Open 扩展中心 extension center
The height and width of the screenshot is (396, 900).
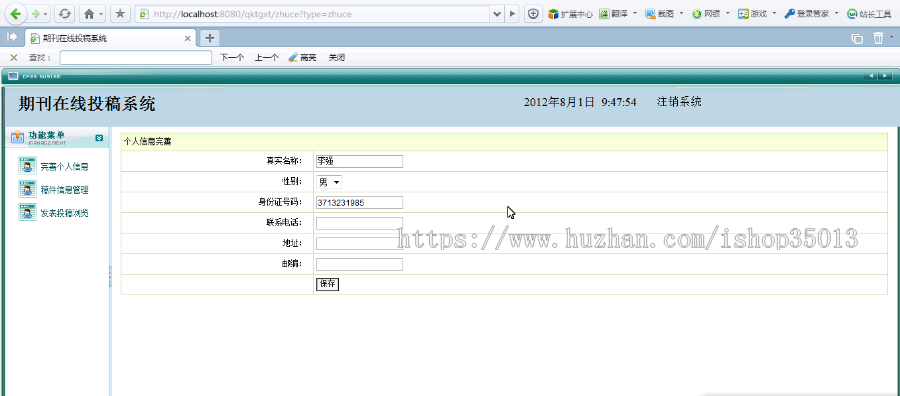pos(570,14)
